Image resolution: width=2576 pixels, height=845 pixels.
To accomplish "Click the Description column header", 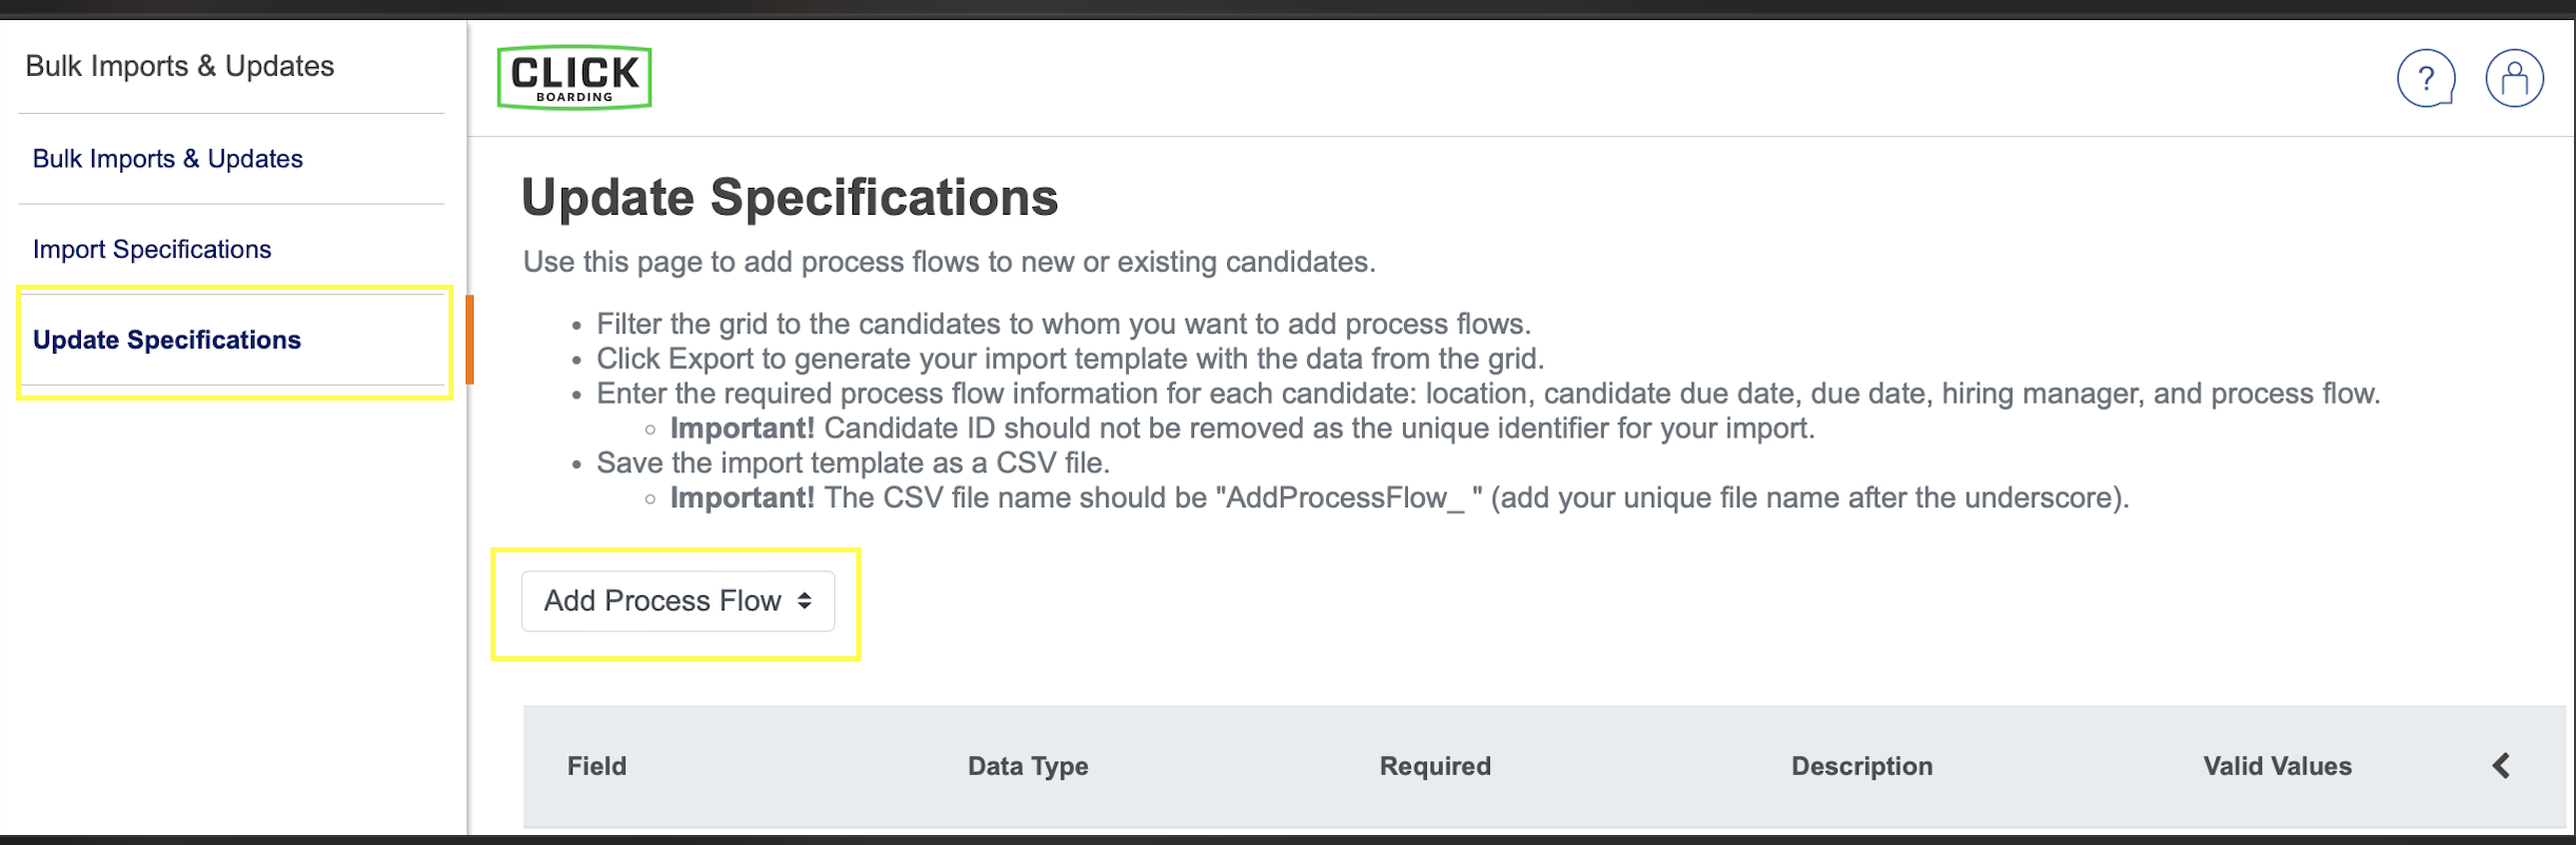I will click(x=1861, y=766).
